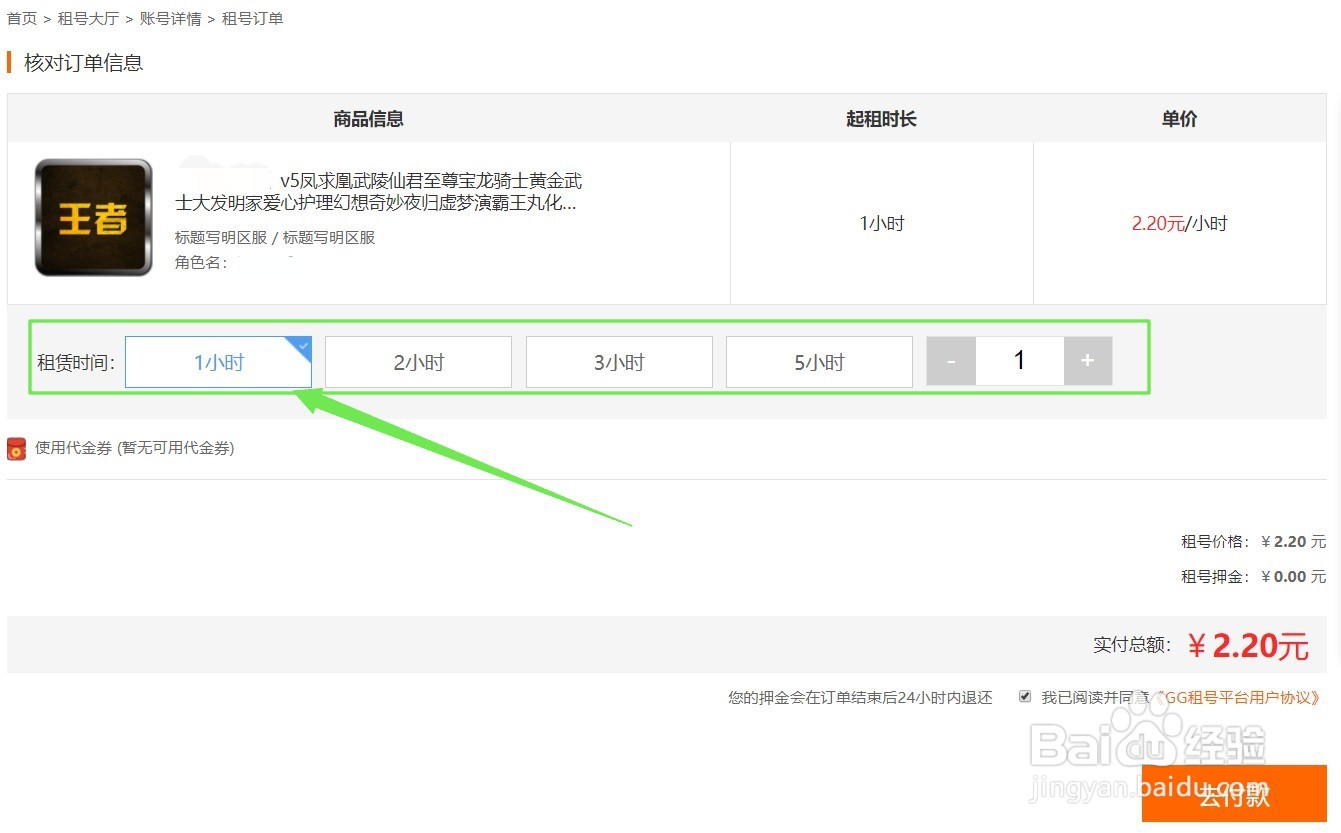Click the plus icon to increase quantity
Viewport: 1341px width, 833px height.
(1087, 360)
